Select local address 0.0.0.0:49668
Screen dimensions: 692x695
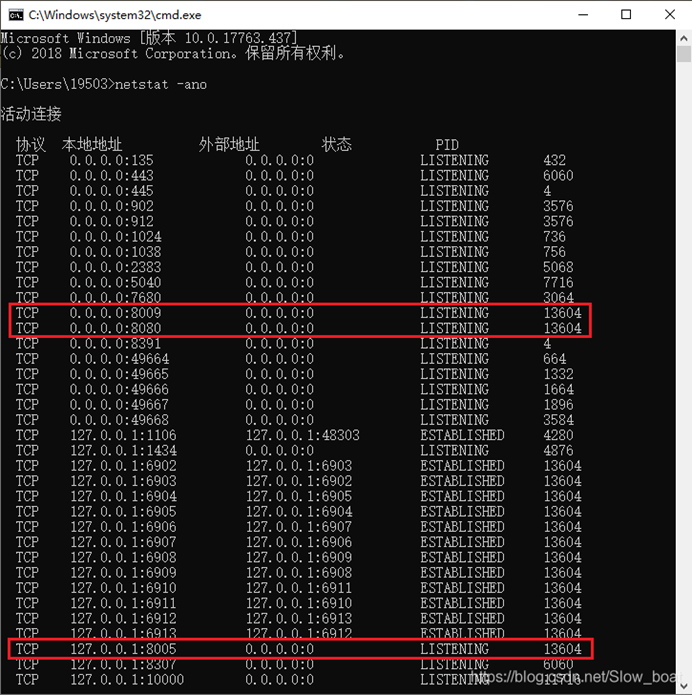(119, 420)
